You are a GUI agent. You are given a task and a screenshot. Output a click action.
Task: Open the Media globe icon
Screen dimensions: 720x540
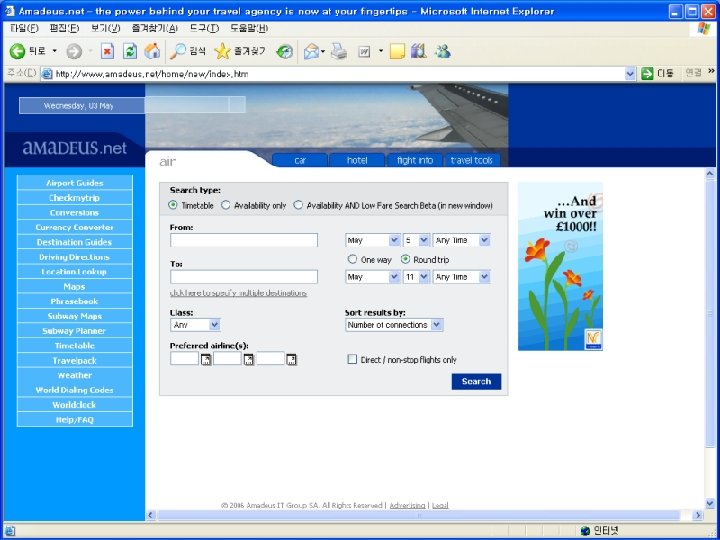pos(284,51)
